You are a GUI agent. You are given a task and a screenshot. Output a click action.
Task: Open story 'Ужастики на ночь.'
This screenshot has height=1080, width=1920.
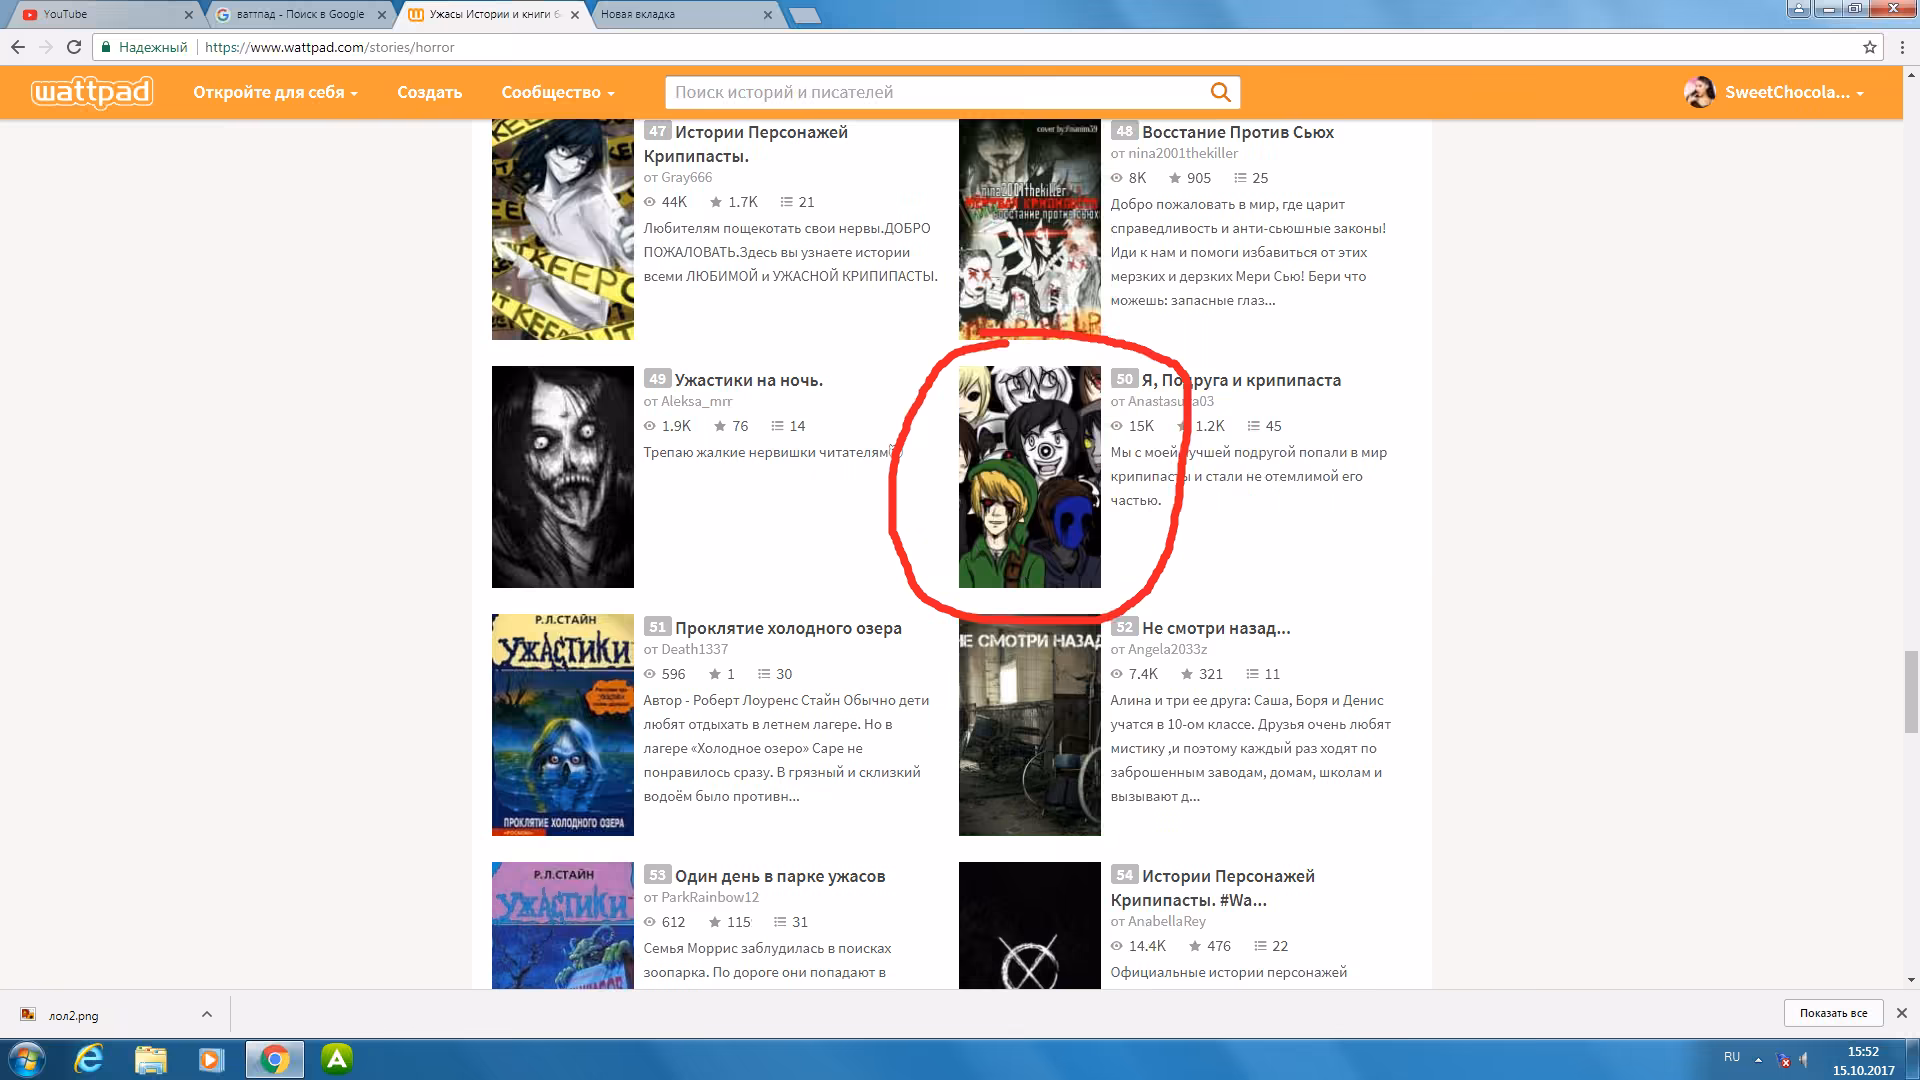pos(749,380)
